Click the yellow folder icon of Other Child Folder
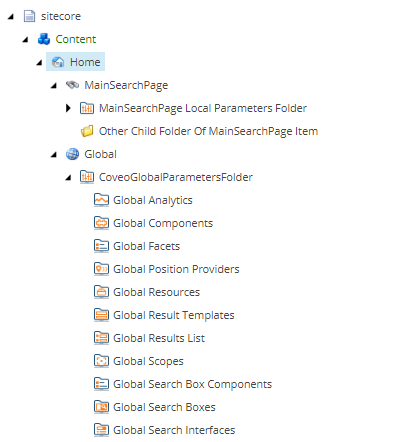This screenshot has height=442, width=407. pos(87,131)
